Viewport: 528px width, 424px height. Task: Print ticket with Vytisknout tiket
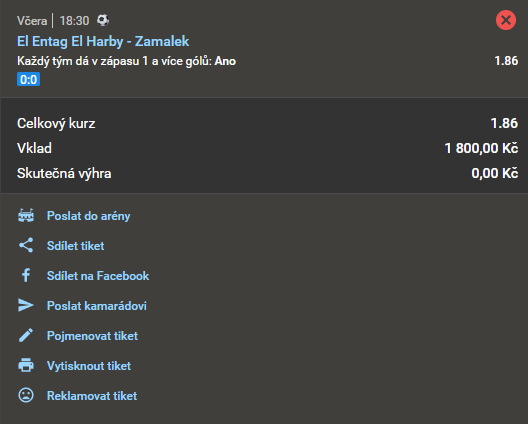point(89,366)
